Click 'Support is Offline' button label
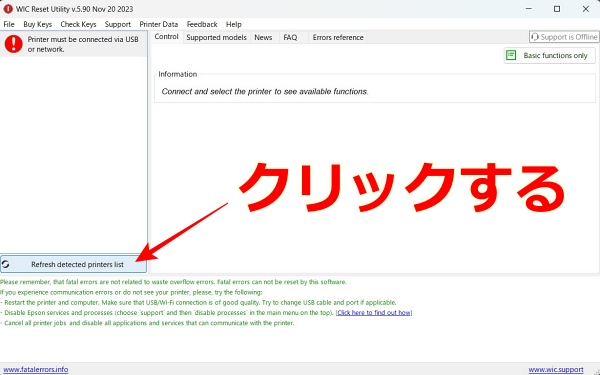This screenshot has width=600, height=375. 569,37
